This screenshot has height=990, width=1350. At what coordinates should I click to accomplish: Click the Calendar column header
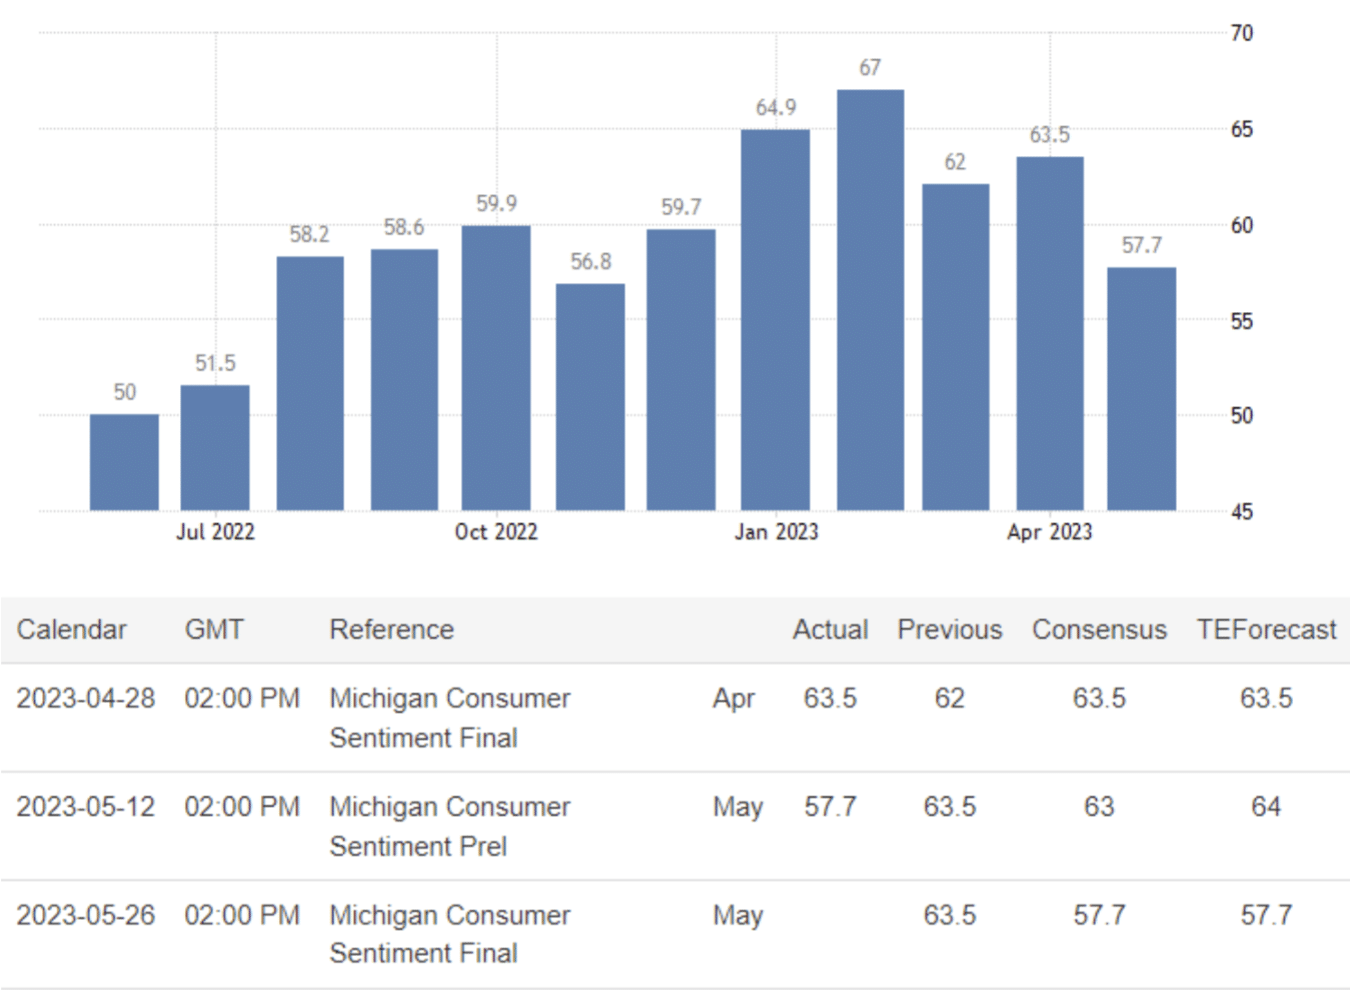click(x=71, y=630)
